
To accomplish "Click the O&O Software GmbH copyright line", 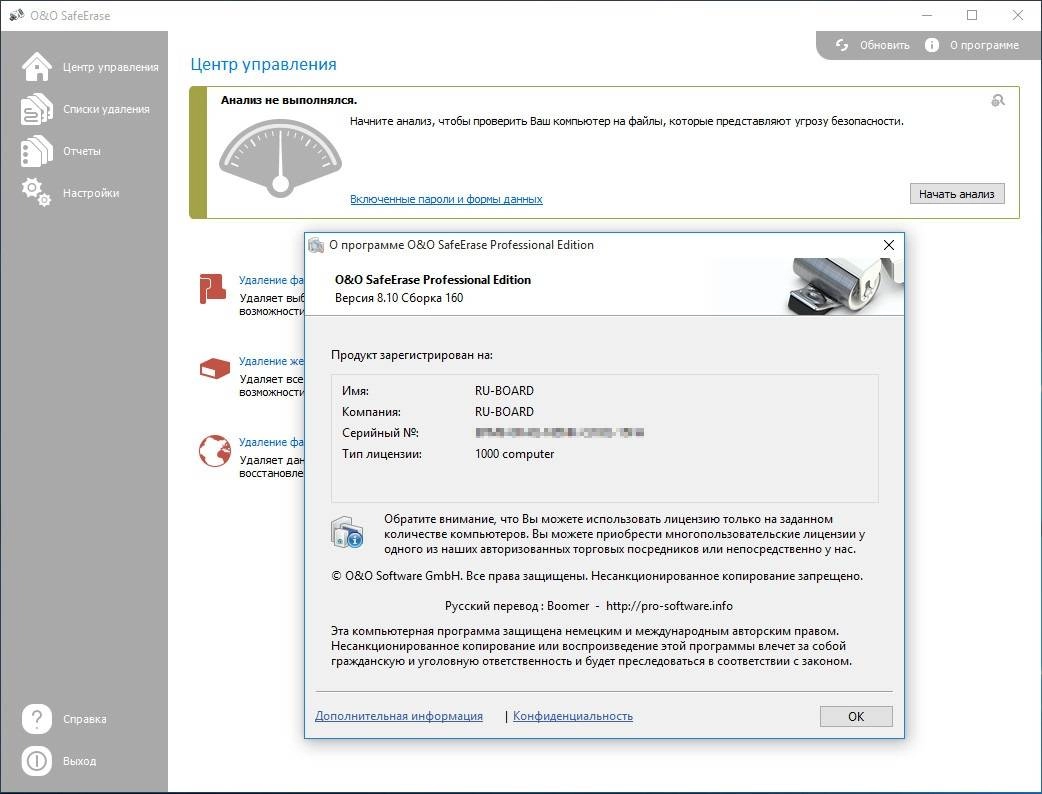I will 597,576.
